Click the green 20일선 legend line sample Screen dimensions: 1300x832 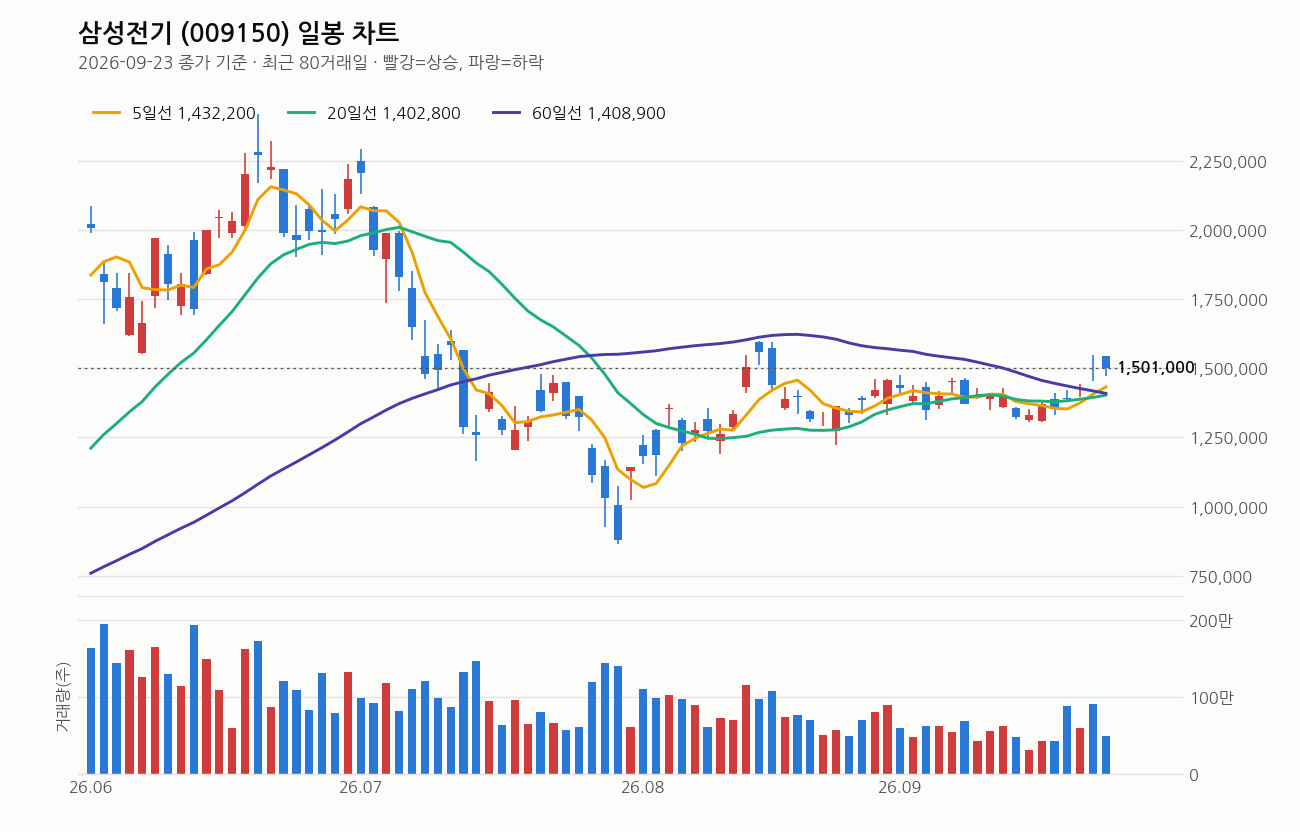click(302, 113)
